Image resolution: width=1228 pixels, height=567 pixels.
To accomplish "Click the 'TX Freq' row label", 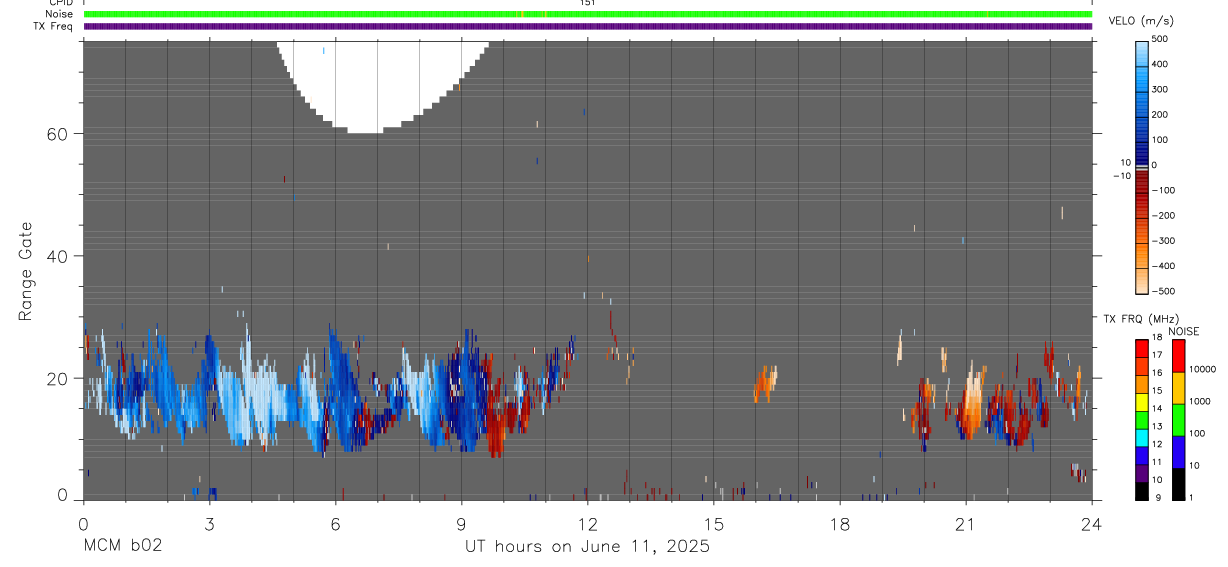I will pyautogui.click(x=53, y=25).
